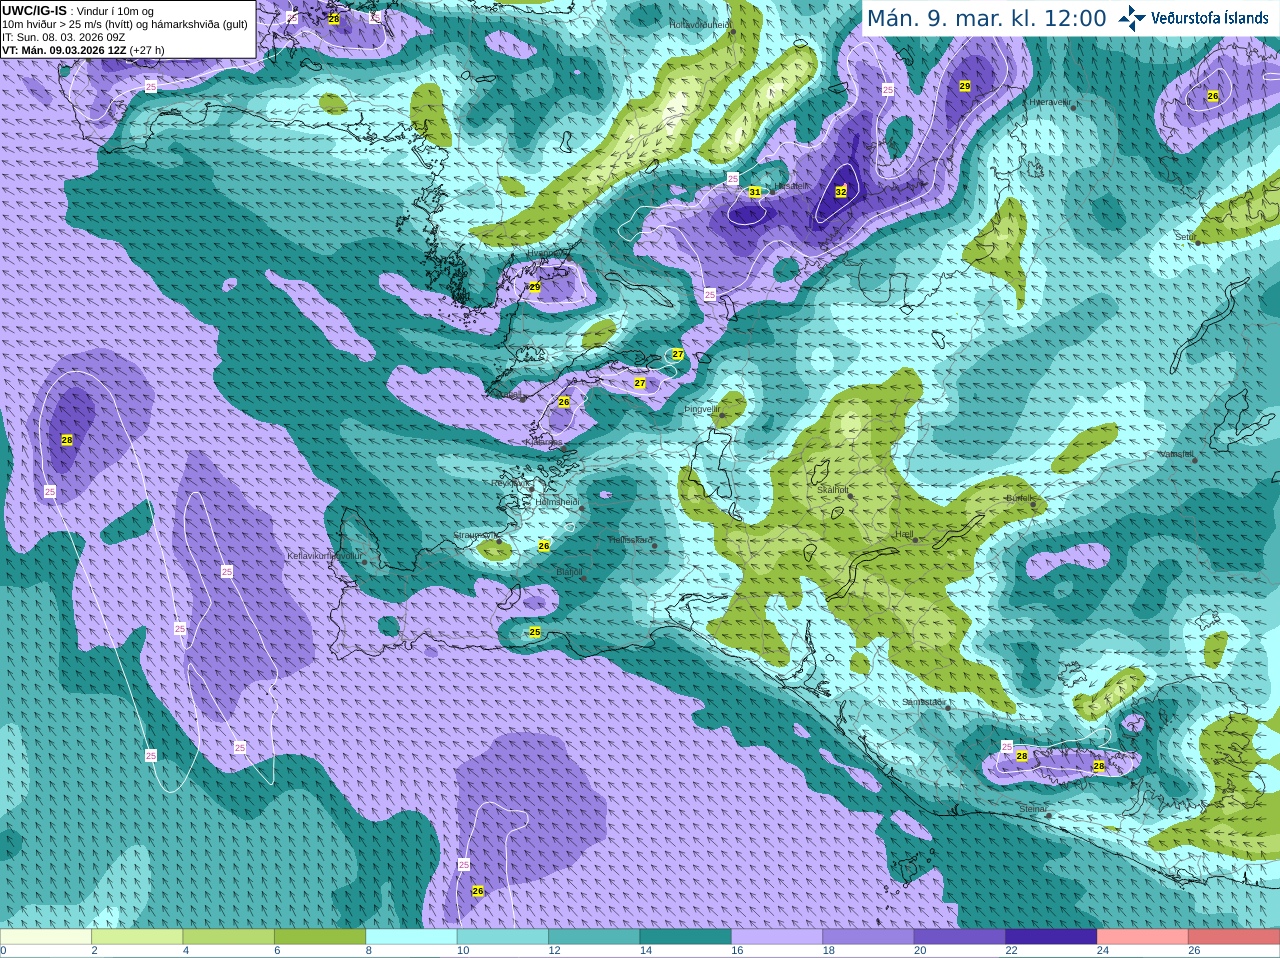Click the Hveravellir station label
1280x958 pixels.
1050,102
